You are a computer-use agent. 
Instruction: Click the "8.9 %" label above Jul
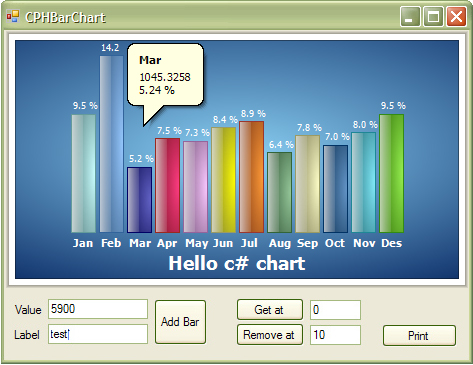tap(253, 114)
